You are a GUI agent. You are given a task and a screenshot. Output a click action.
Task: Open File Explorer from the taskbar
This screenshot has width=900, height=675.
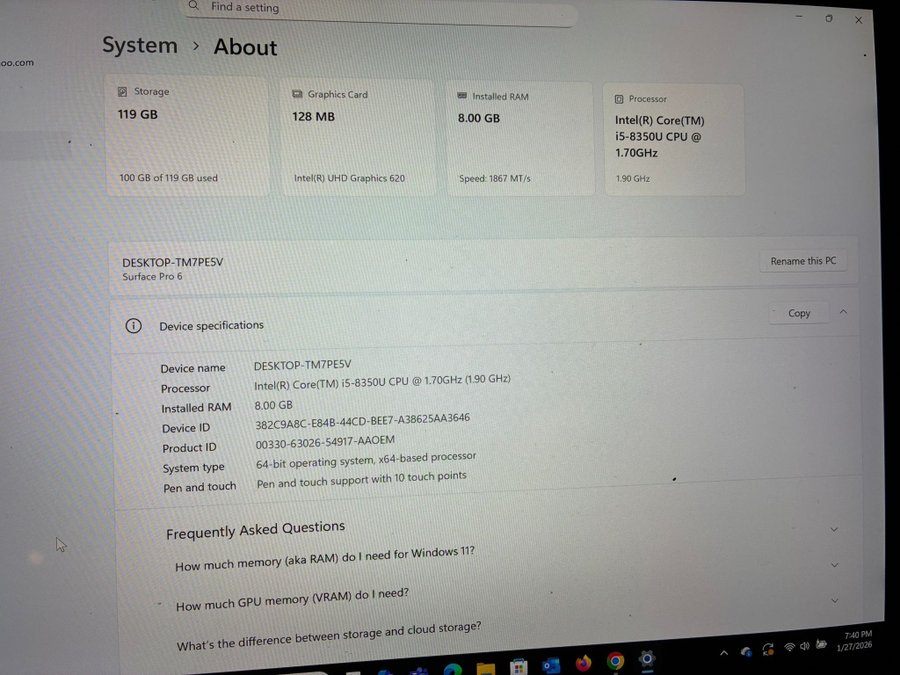coord(485,667)
